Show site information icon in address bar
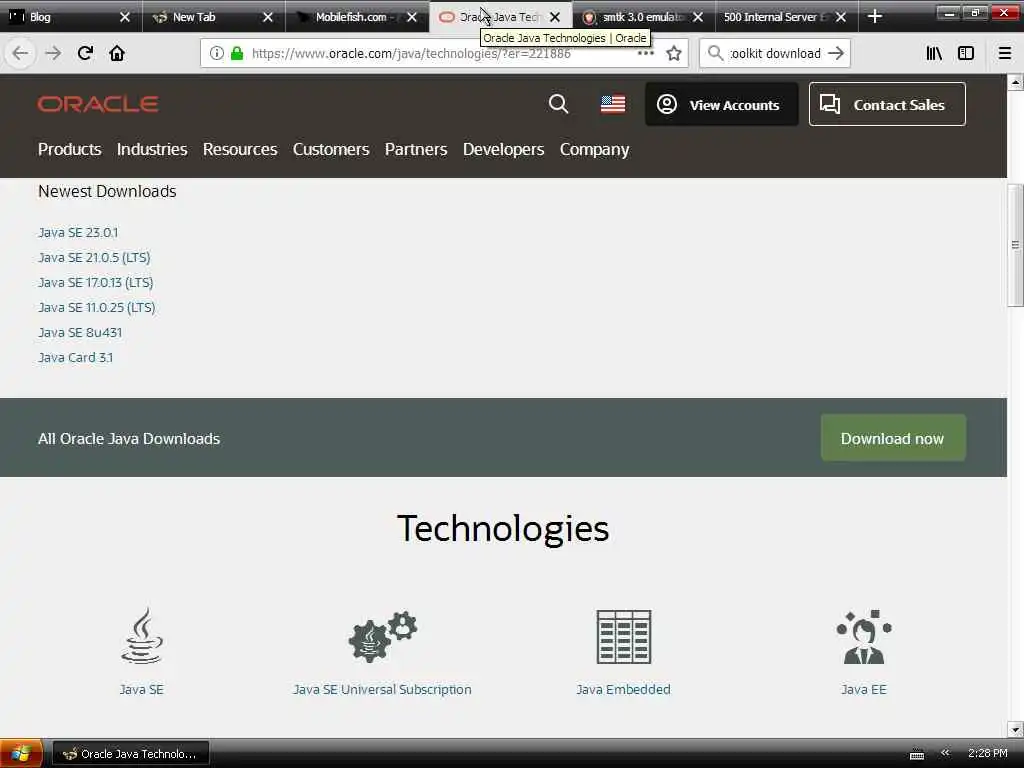This screenshot has height=768, width=1024. pyautogui.click(x=217, y=53)
